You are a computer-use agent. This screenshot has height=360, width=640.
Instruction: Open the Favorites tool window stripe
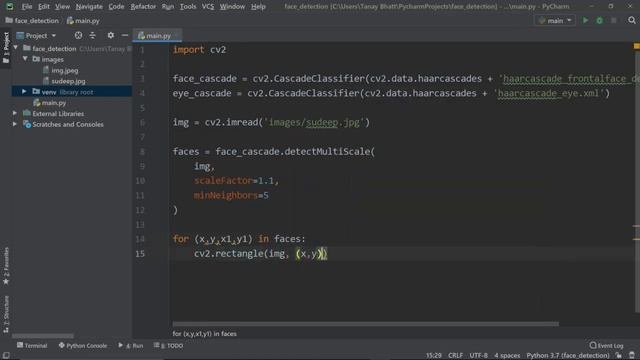[x=6, y=265]
